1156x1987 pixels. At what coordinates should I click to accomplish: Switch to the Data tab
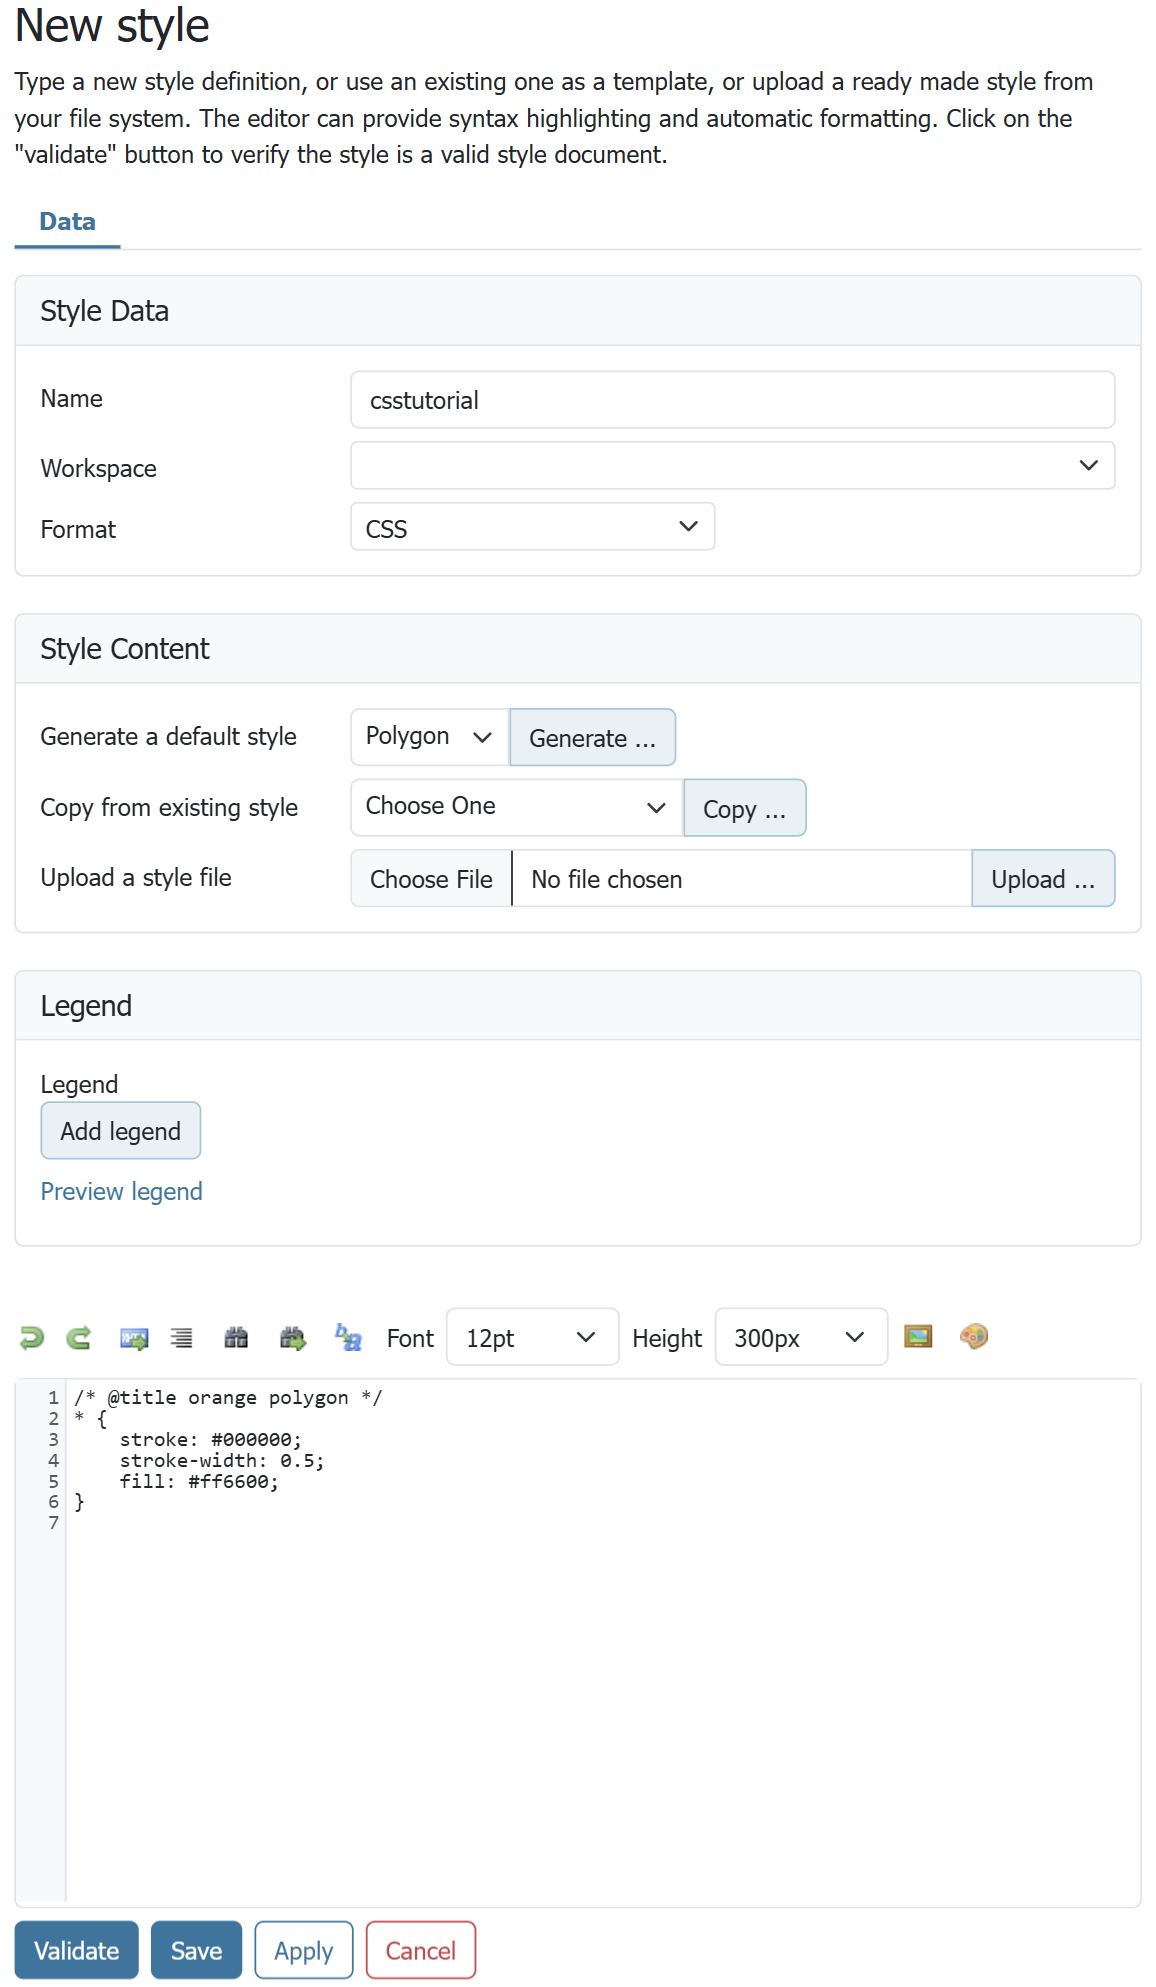(67, 222)
